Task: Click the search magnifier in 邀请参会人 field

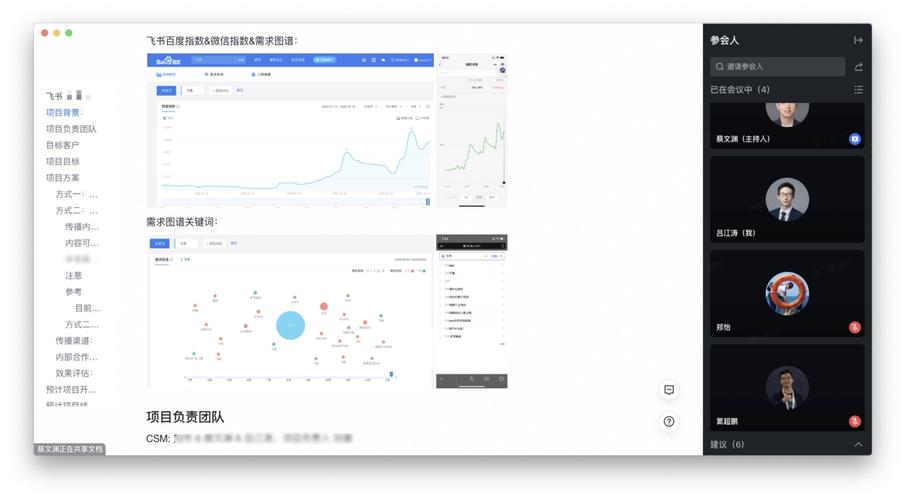Action: click(x=719, y=67)
